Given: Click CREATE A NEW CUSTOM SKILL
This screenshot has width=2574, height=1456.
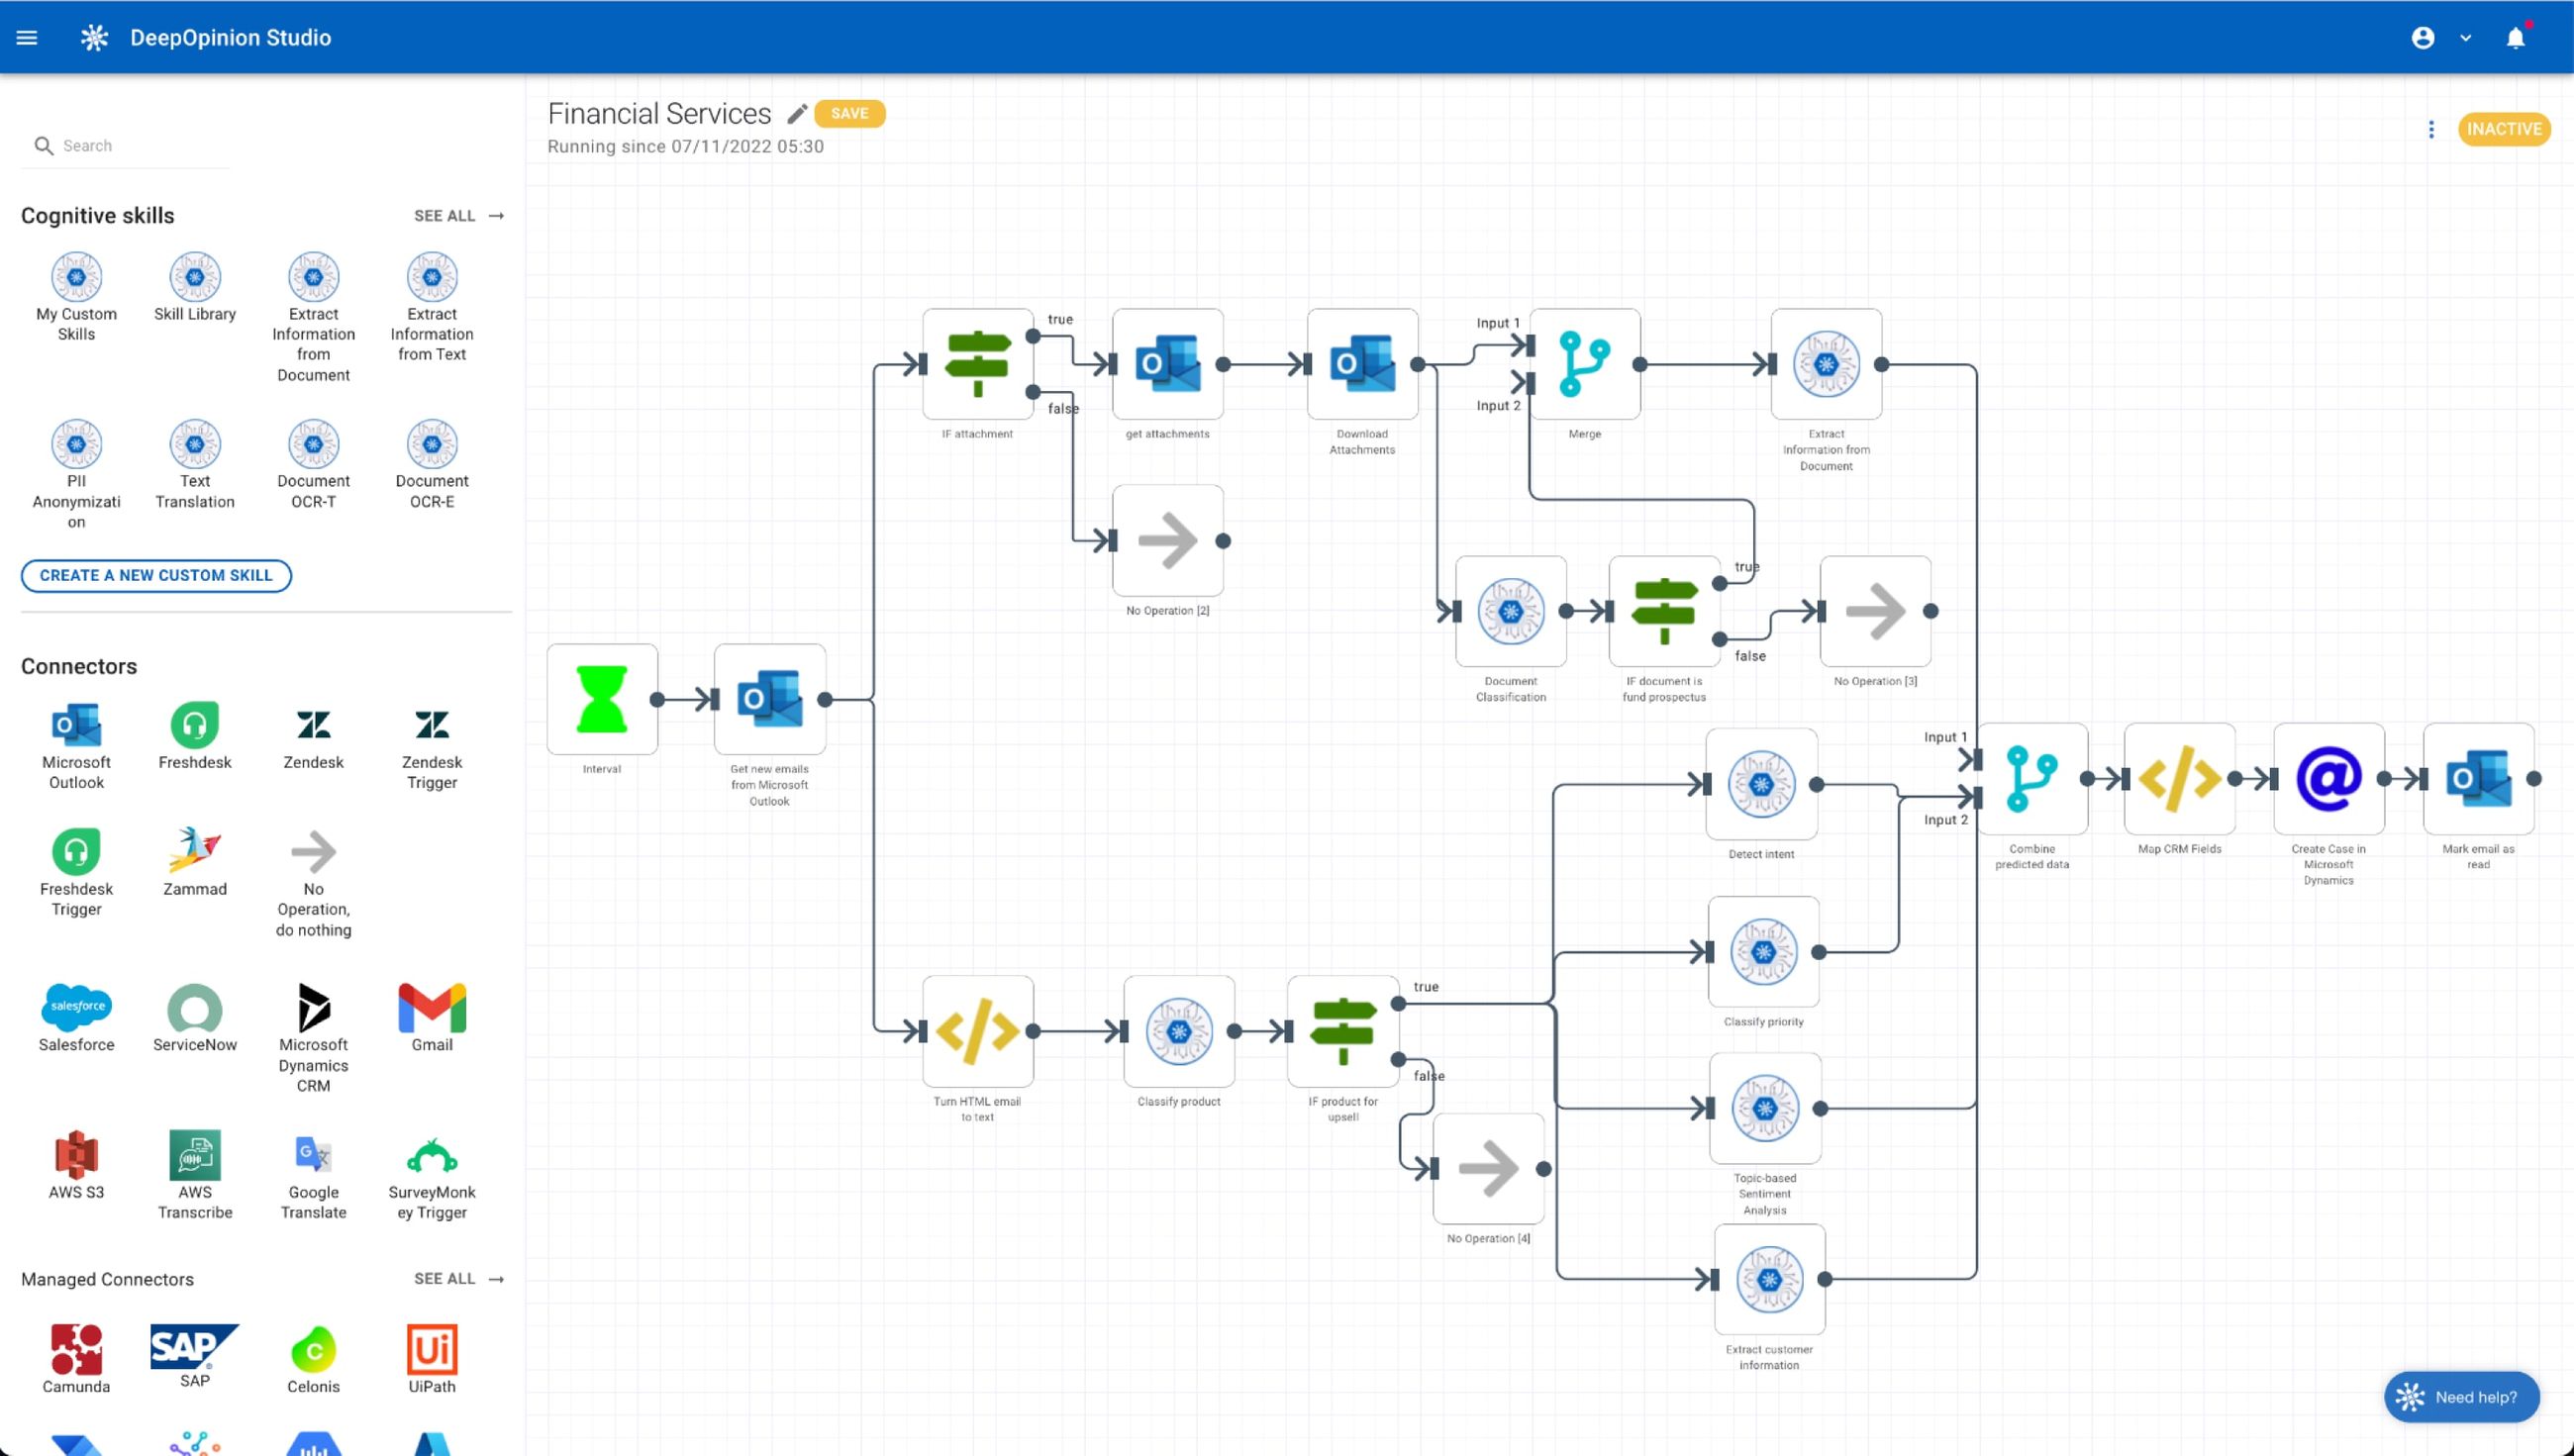Looking at the screenshot, I should pos(156,575).
